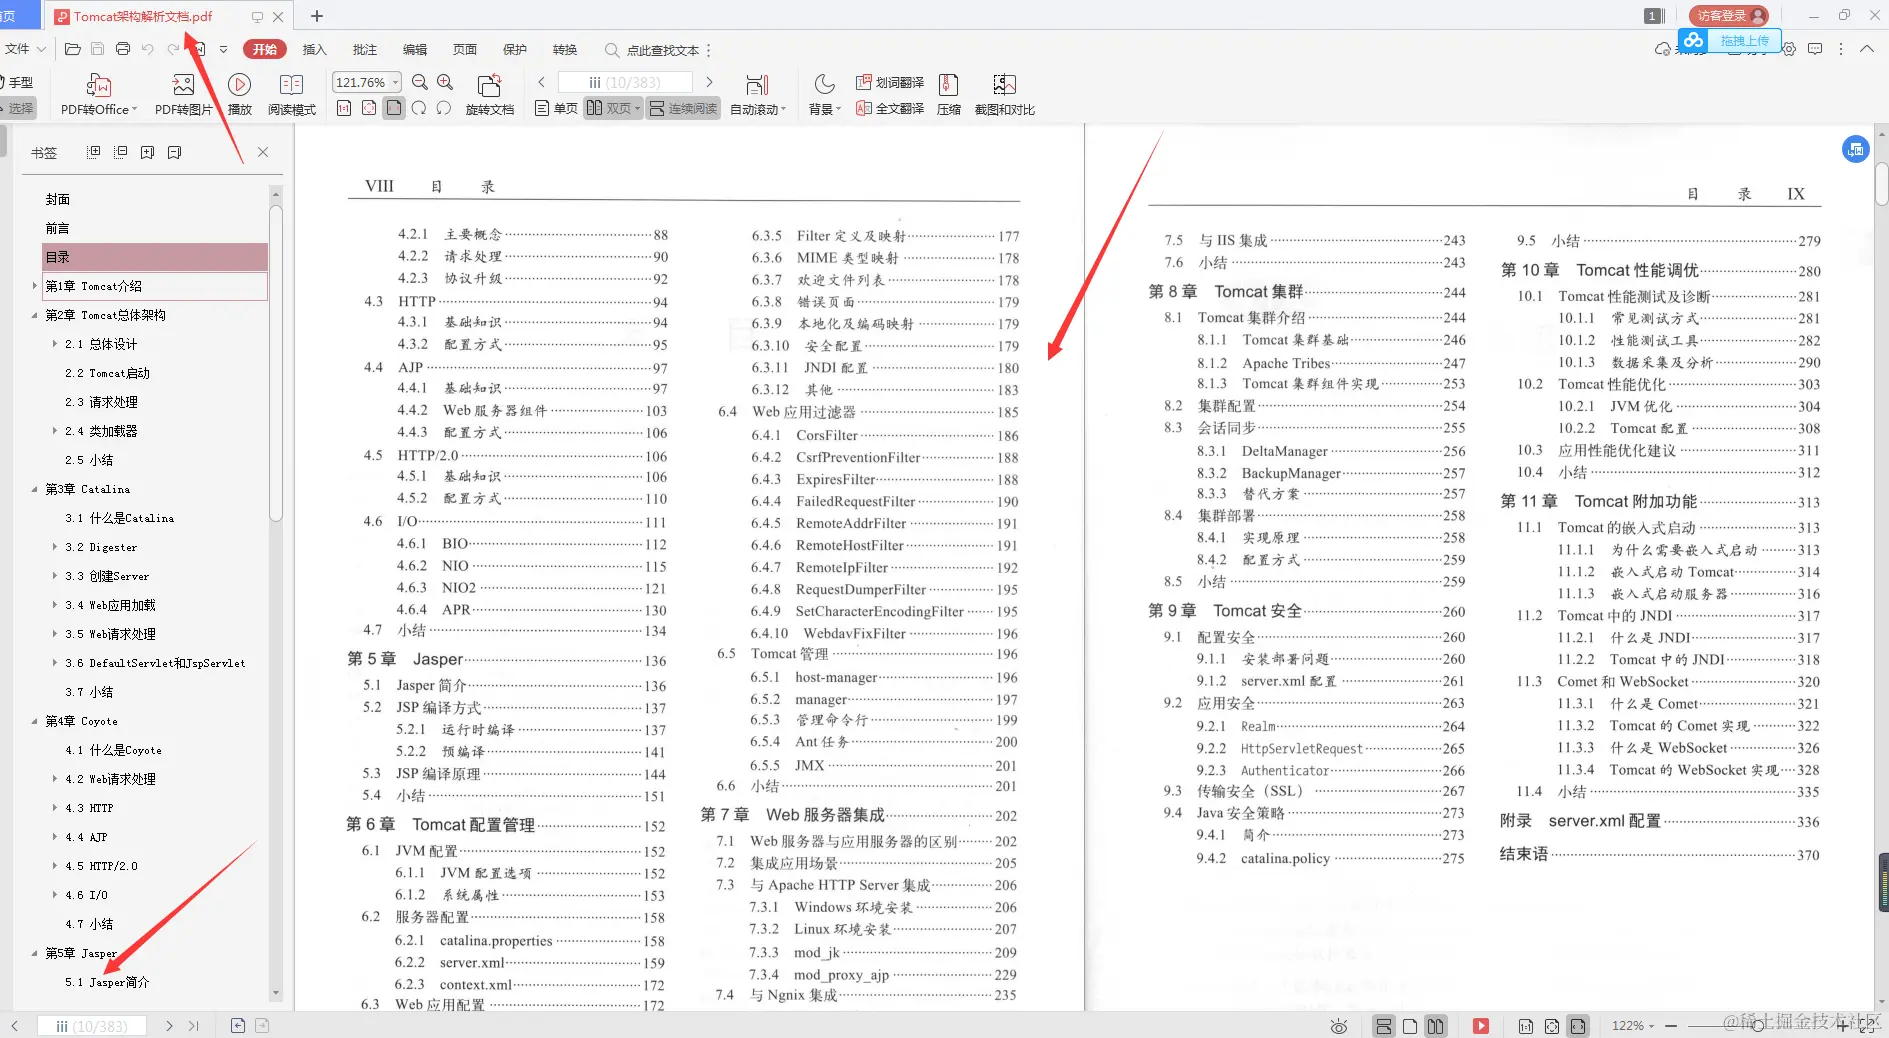This screenshot has height=1038, width=1889.
Task: Click the blue floating assistant icon
Action: click(1856, 150)
